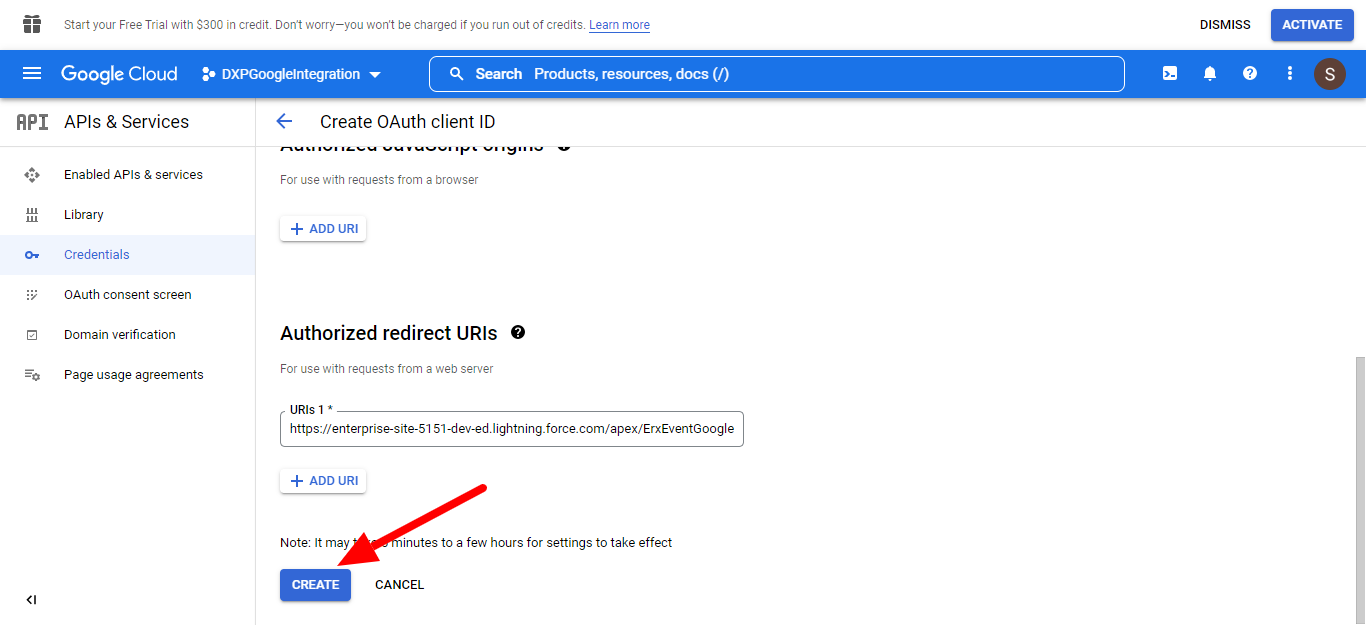Go back using the left arrow
Image resolution: width=1366 pixels, height=625 pixels.
pos(284,122)
